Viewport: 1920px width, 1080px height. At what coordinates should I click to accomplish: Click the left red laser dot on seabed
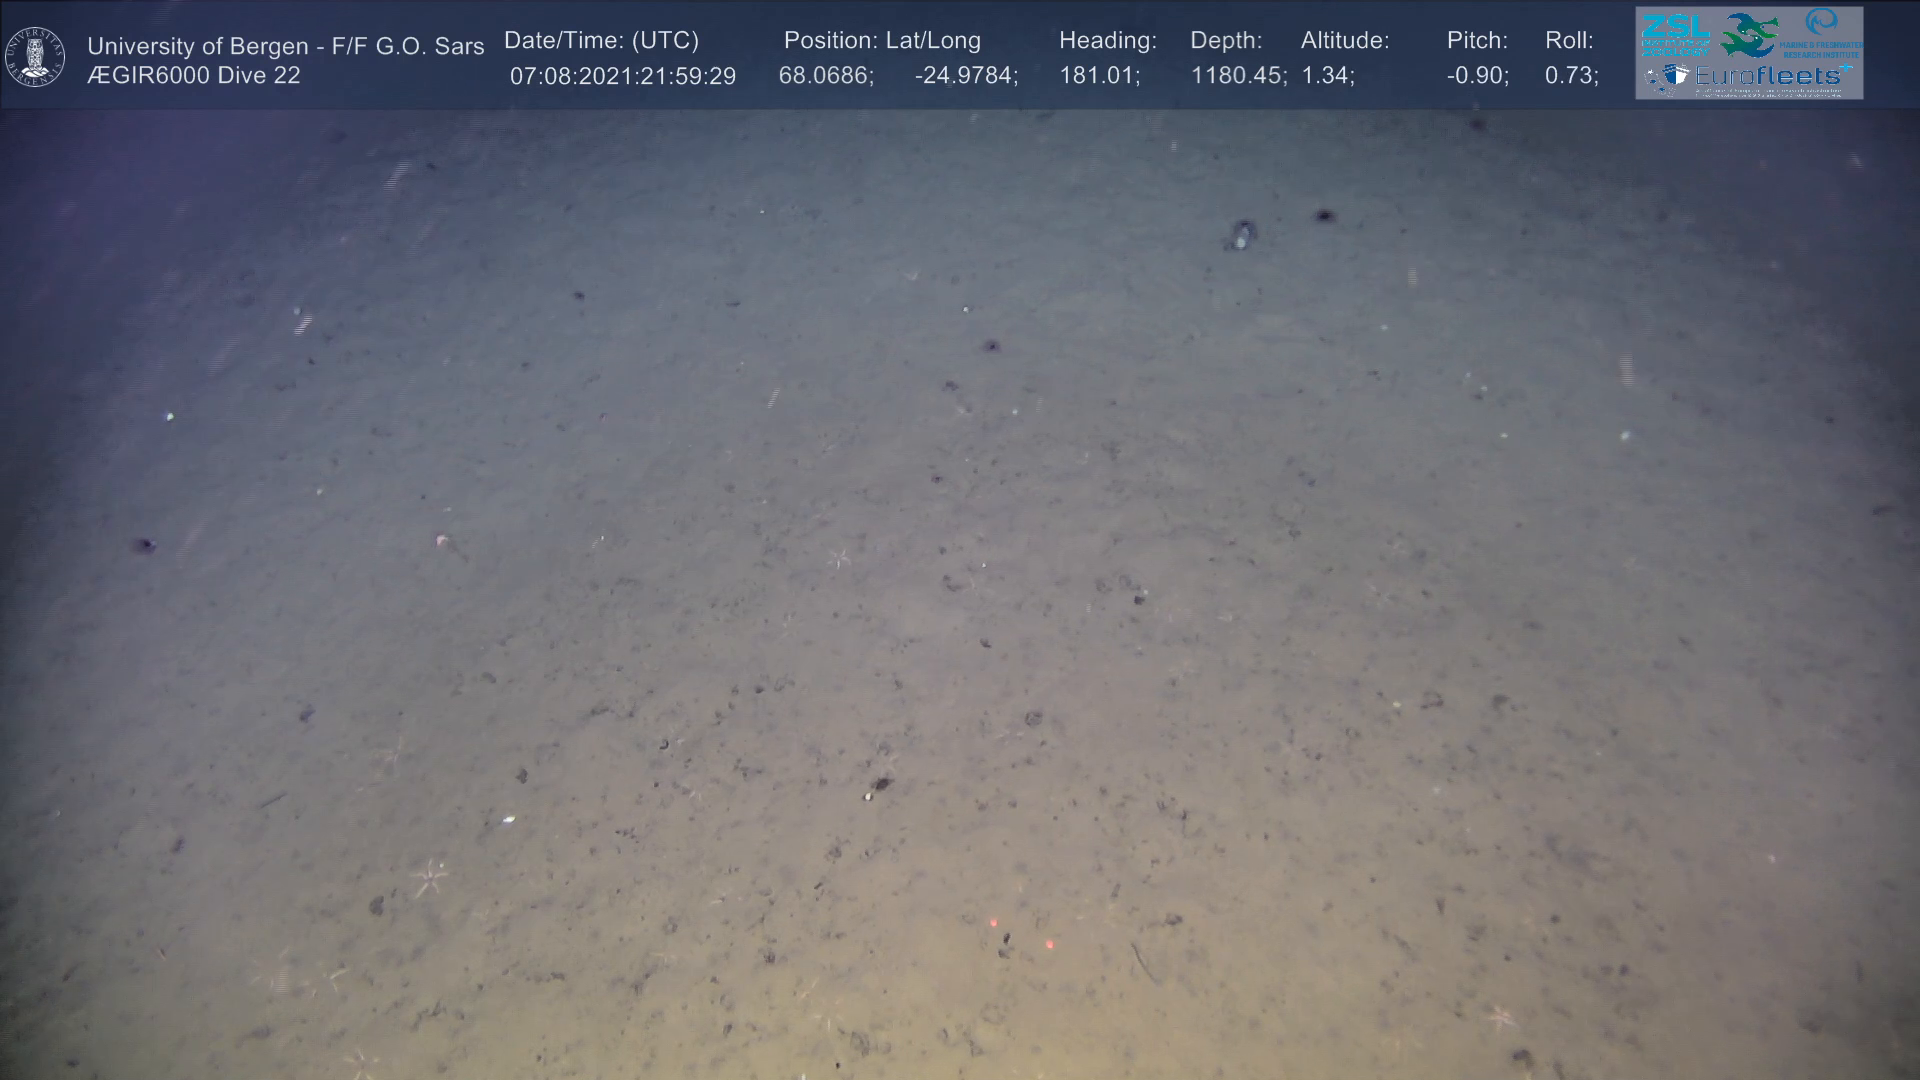click(x=993, y=922)
